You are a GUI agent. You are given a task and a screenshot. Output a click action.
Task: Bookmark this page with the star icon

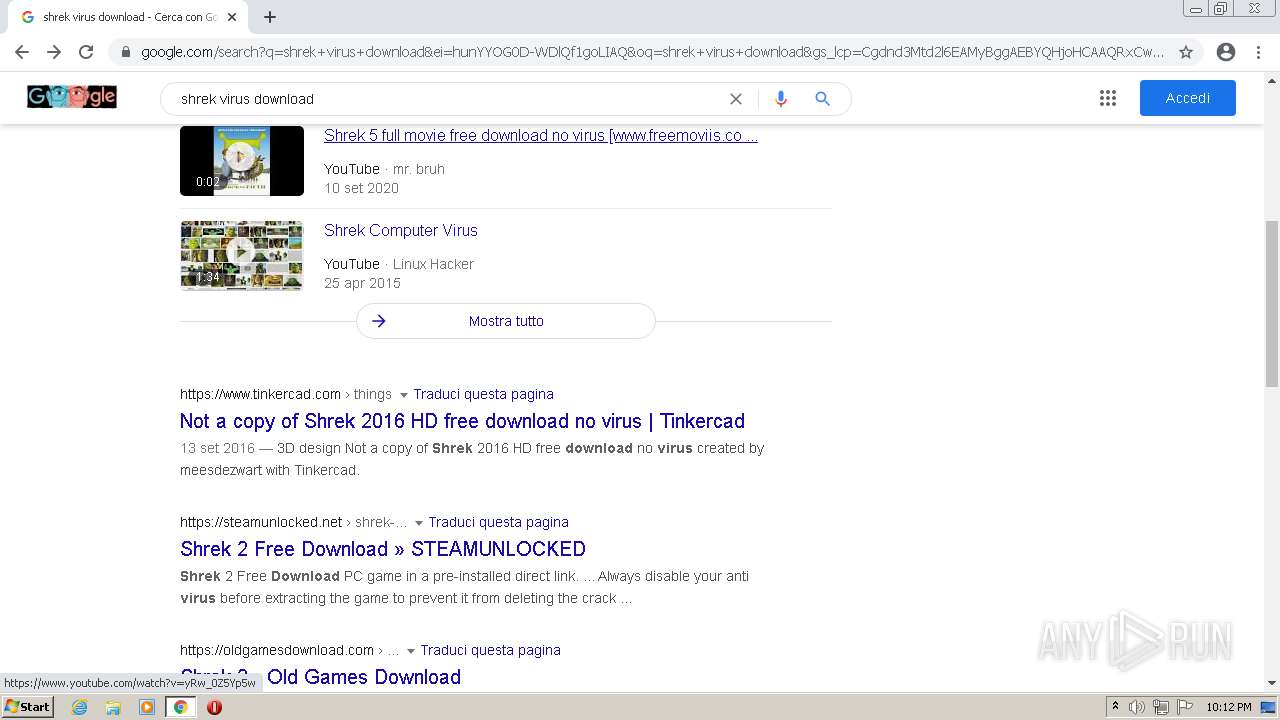[1186, 52]
